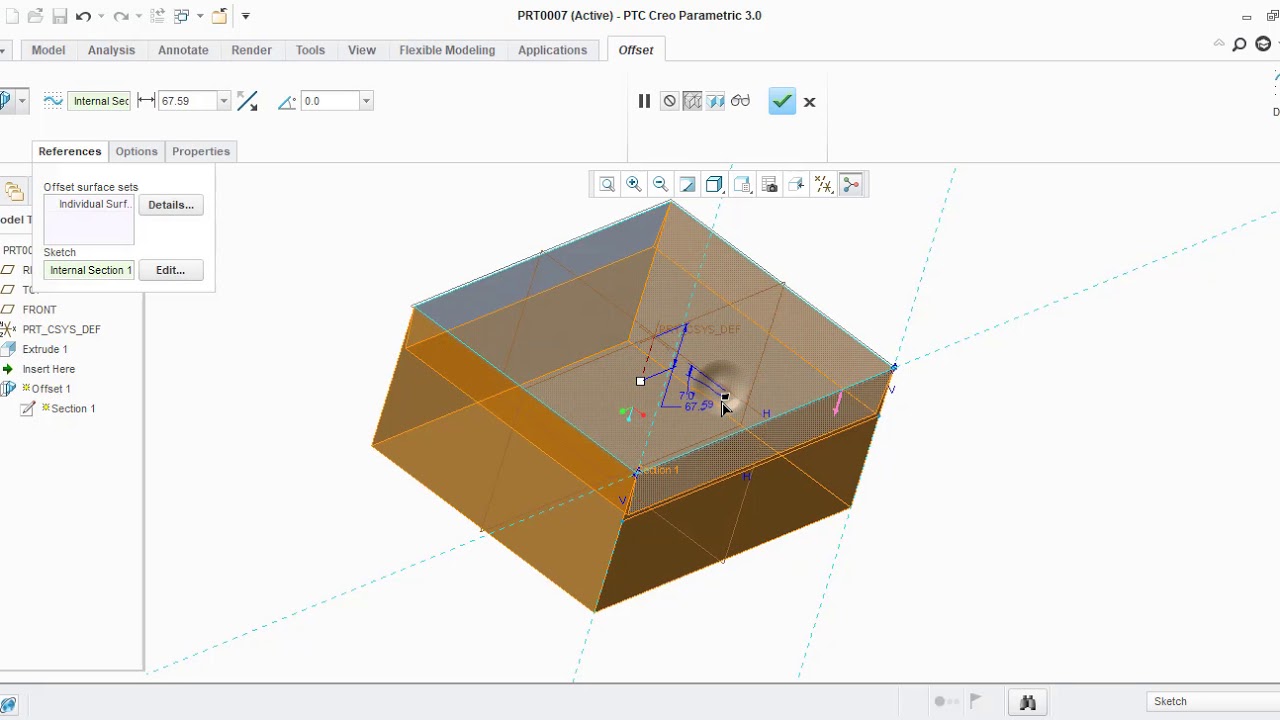Accept the Offset feature with green checkmark
Viewport: 1280px width, 720px height.
[782, 101]
